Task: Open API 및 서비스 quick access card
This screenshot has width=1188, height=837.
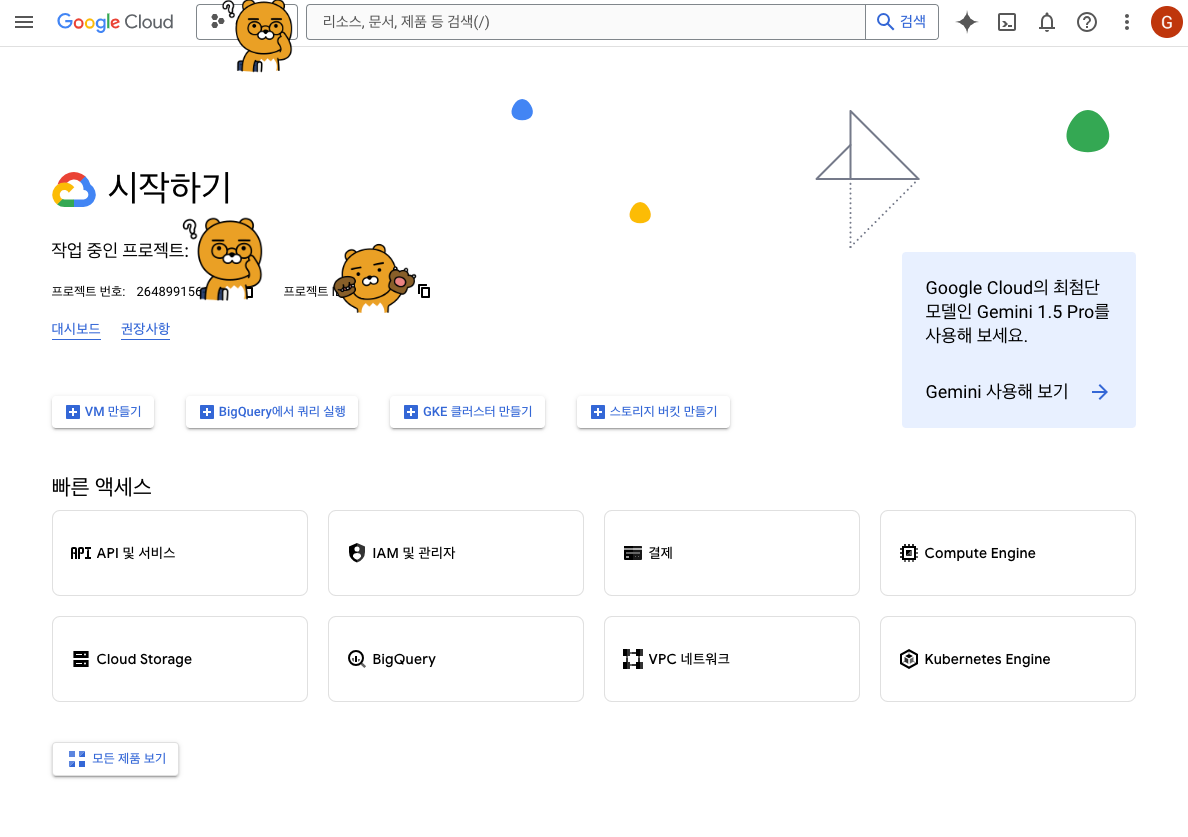Action: (x=180, y=553)
